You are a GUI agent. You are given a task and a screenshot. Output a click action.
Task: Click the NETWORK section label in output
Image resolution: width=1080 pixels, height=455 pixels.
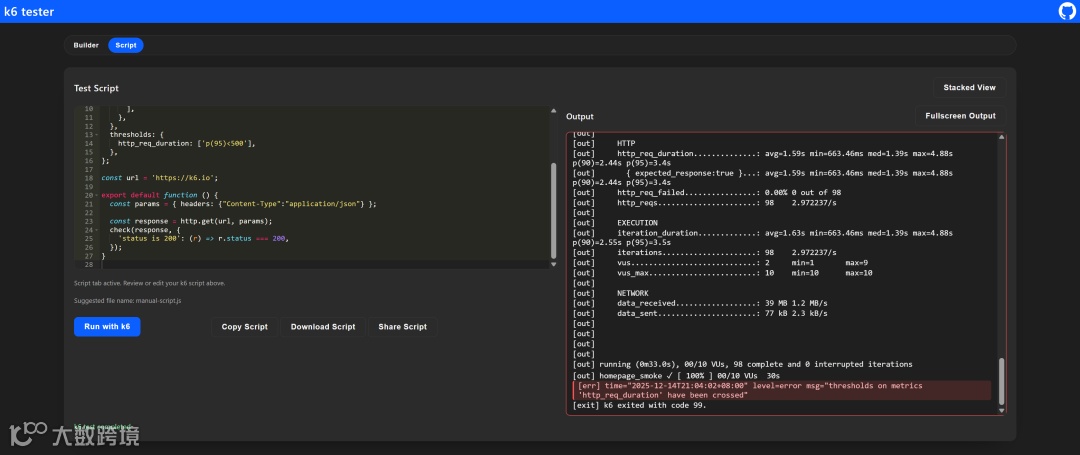(x=632, y=293)
